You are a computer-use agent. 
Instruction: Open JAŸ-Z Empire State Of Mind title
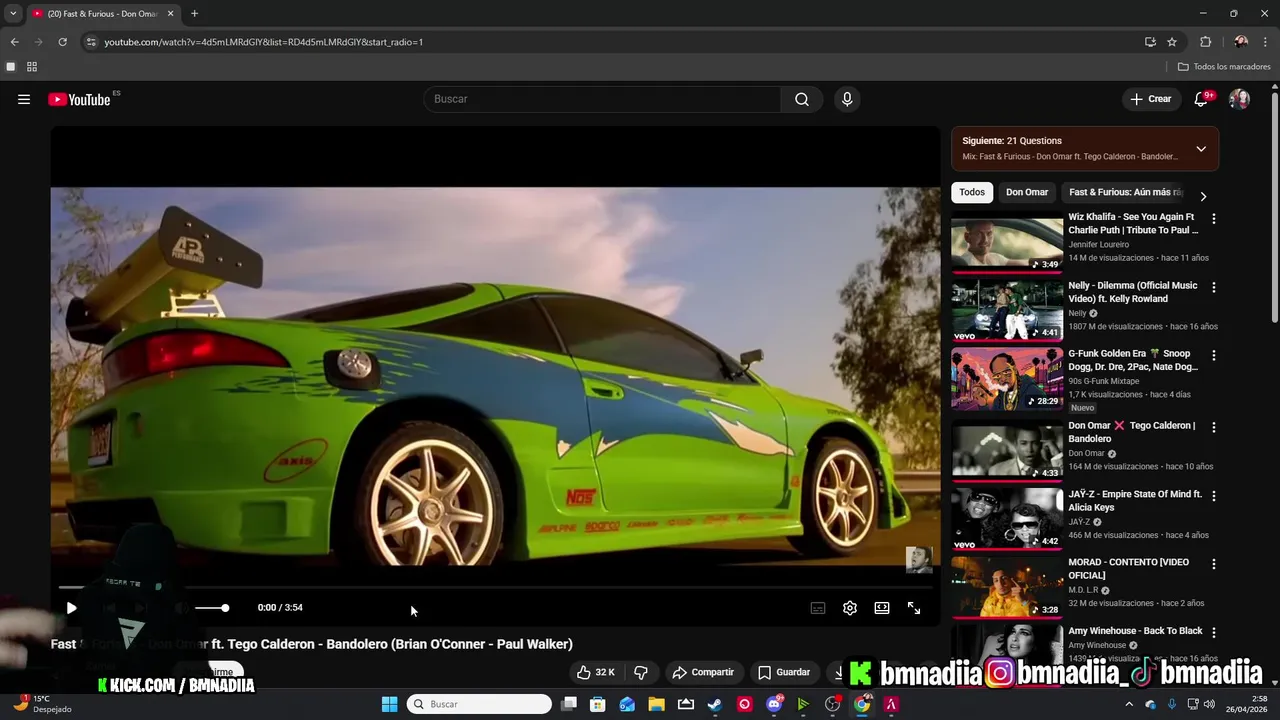click(x=1135, y=501)
